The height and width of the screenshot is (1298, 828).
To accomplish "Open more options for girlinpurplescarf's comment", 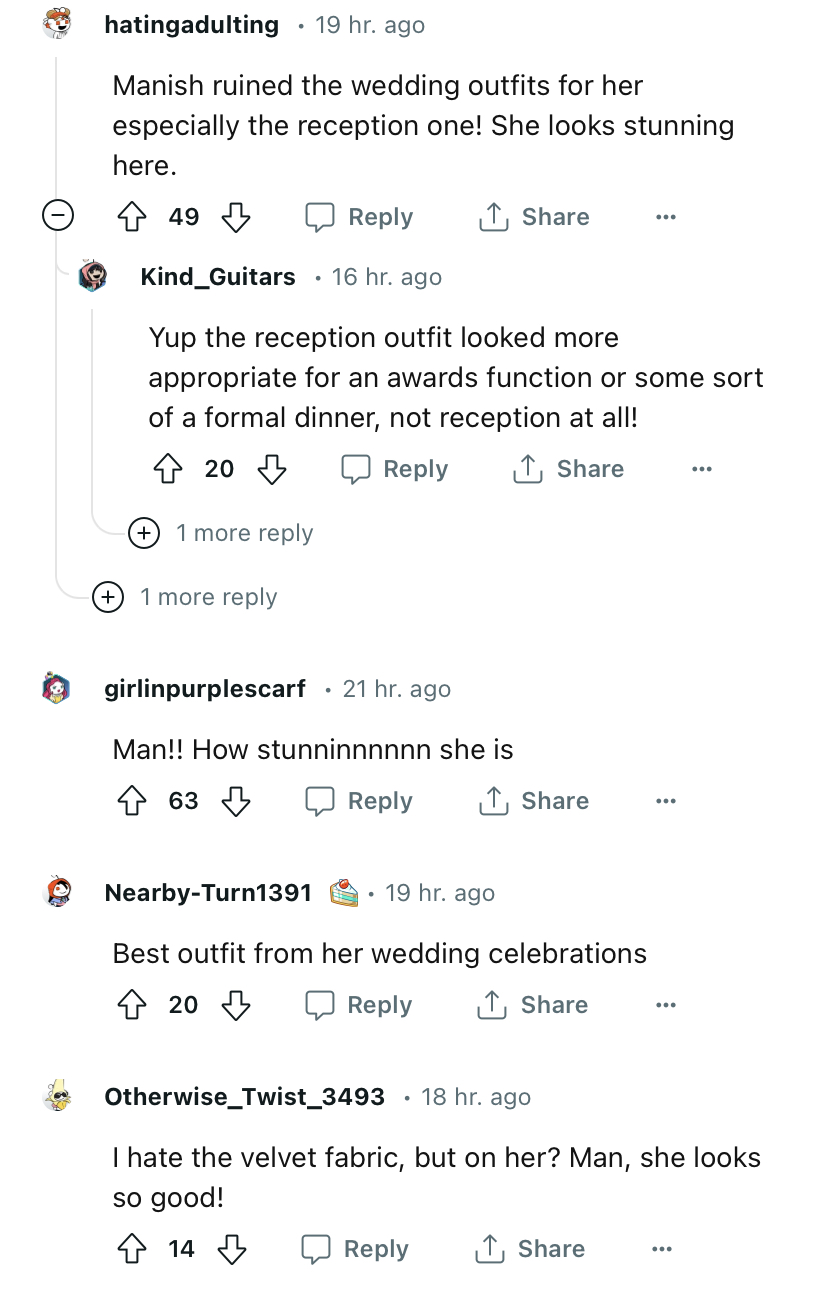I will (666, 801).
